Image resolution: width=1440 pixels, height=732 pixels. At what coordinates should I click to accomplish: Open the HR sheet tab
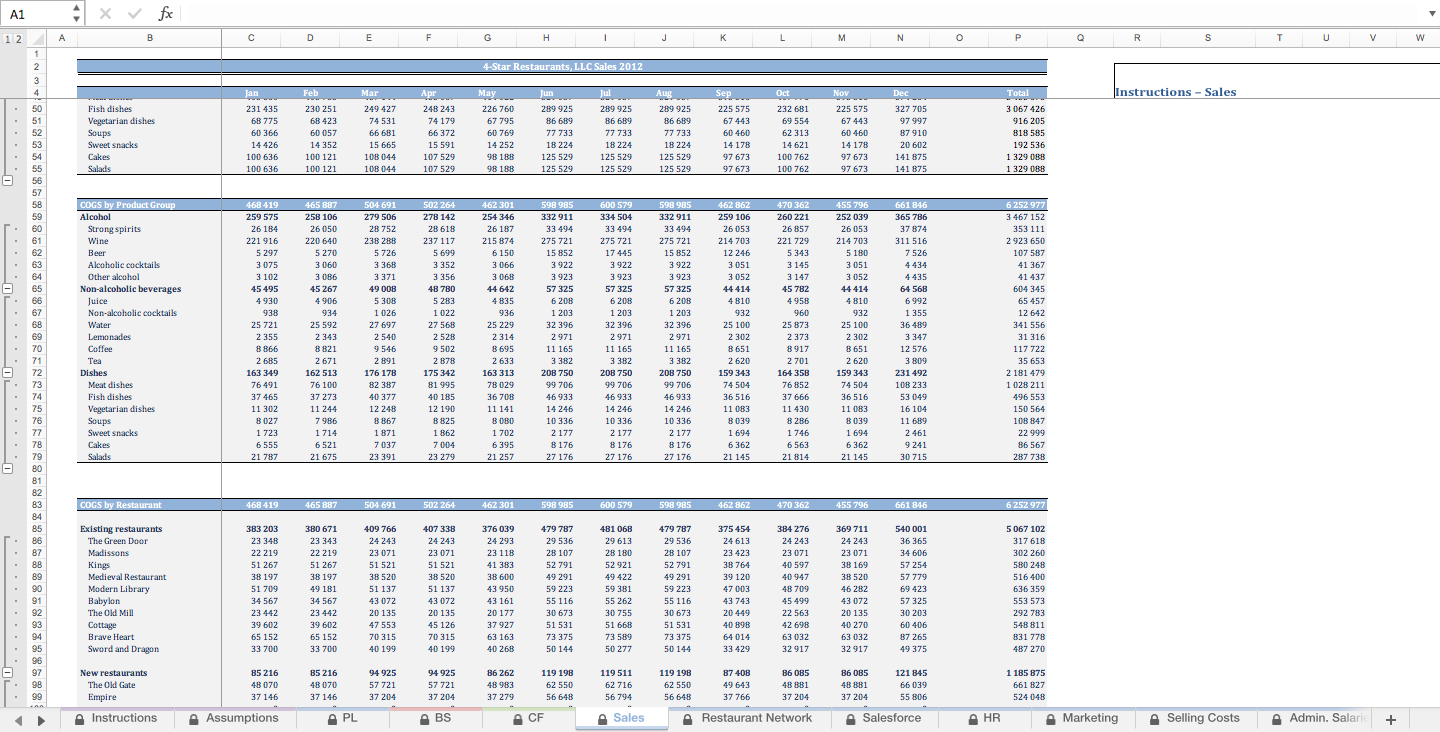983,718
